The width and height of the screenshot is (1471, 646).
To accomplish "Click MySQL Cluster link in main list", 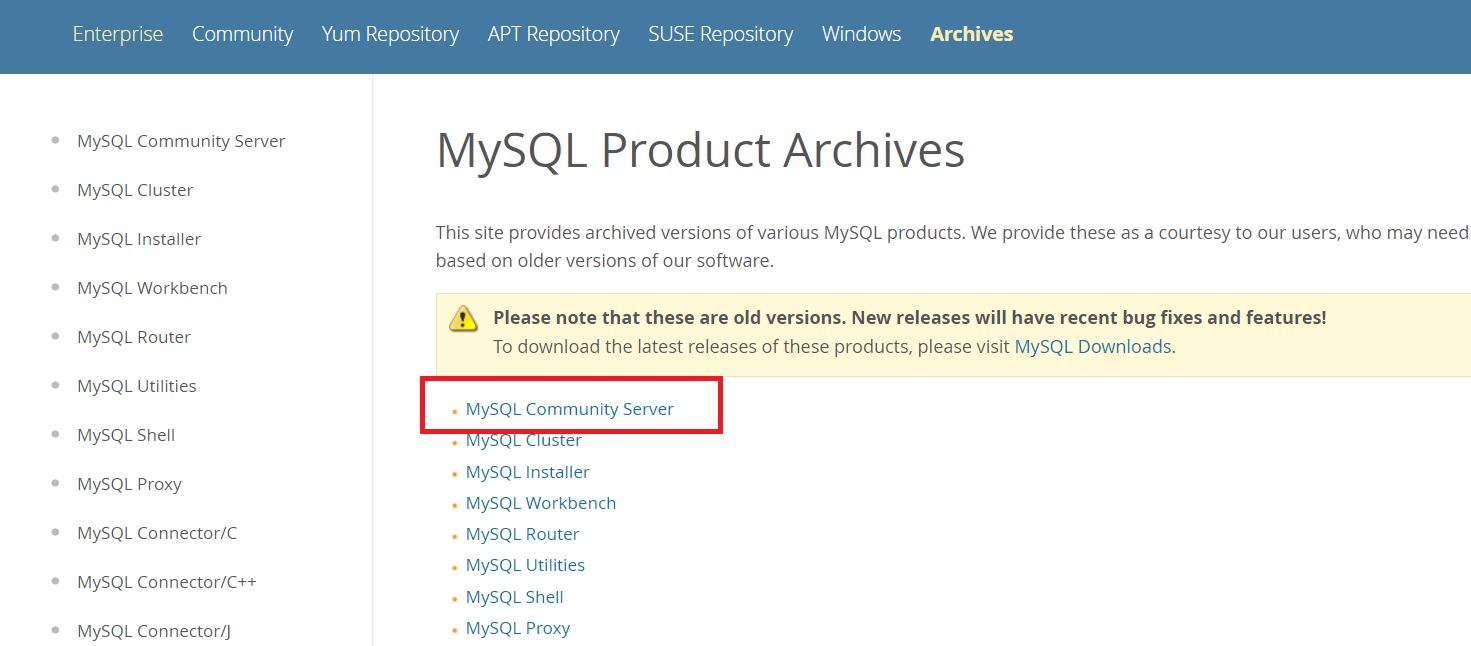I will point(523,440).
